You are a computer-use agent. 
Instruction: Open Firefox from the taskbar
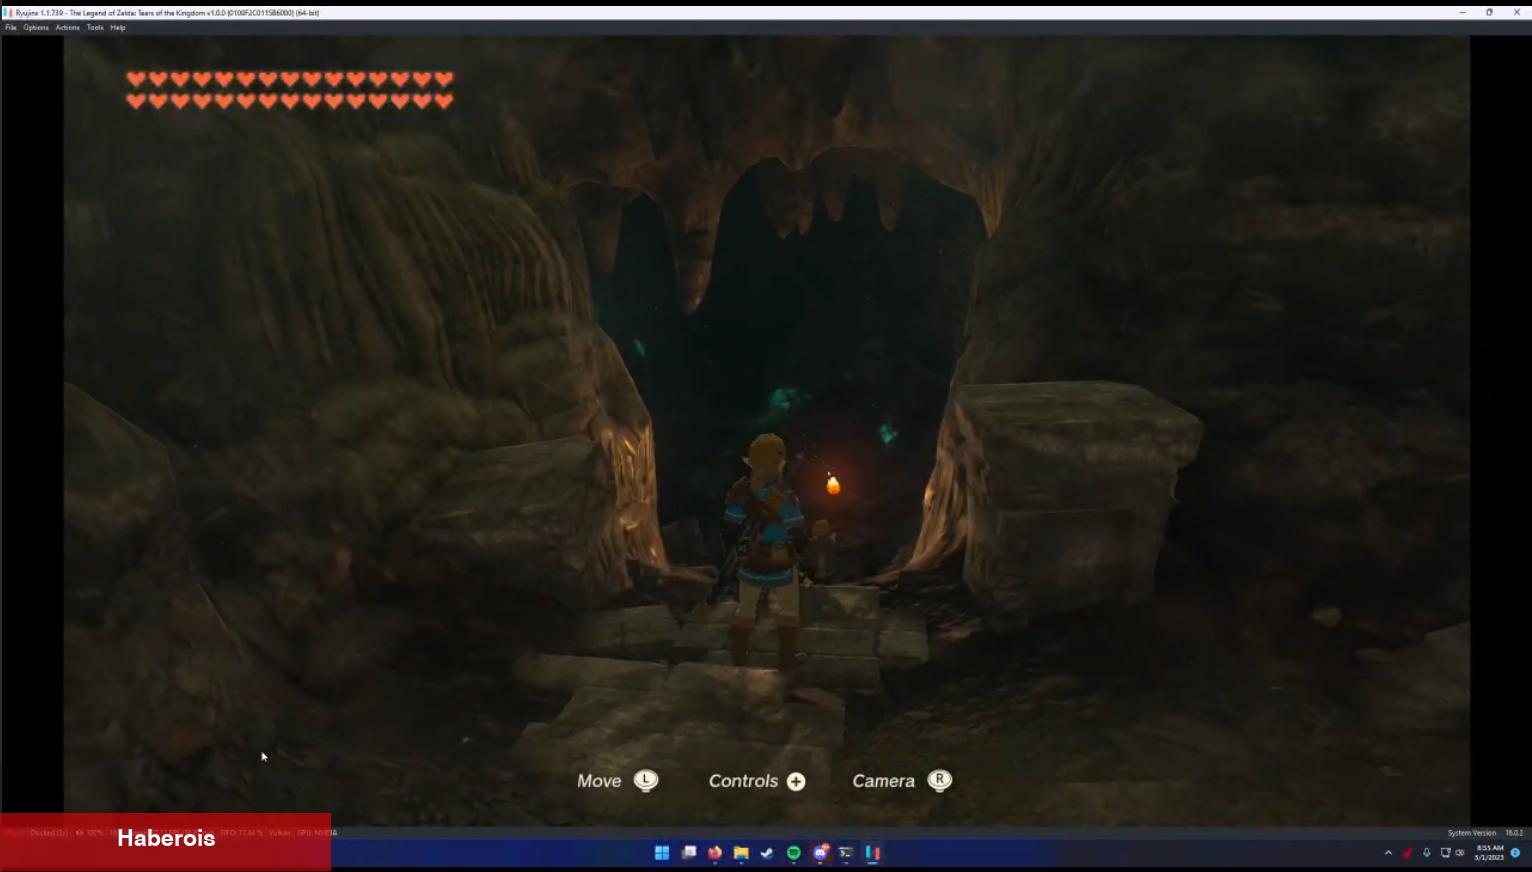click(x=715, y=853)
